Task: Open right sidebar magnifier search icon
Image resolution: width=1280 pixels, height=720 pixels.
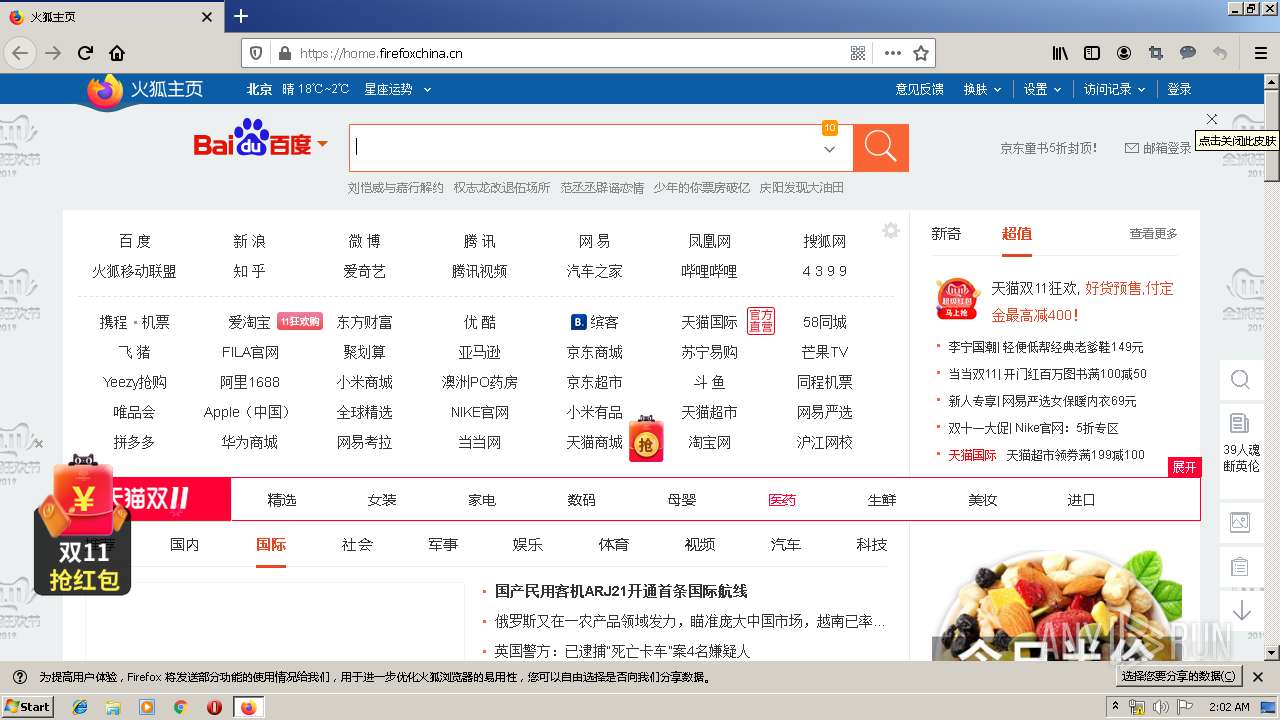Action: 1241,380
